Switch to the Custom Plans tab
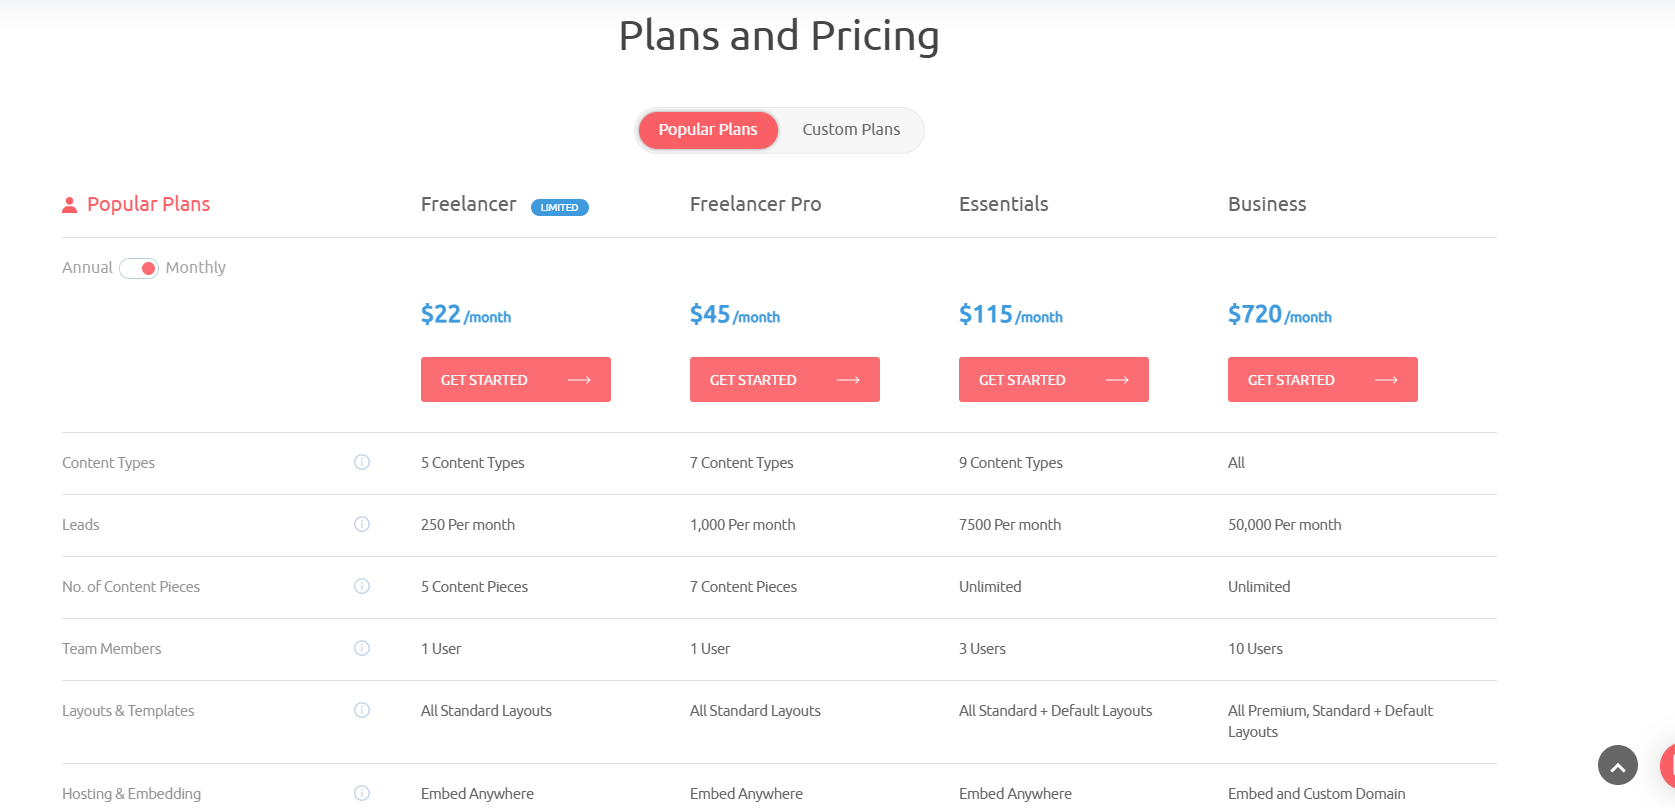Image resolution: width=1675 pixels, height=808 pixels. point(851,130)
